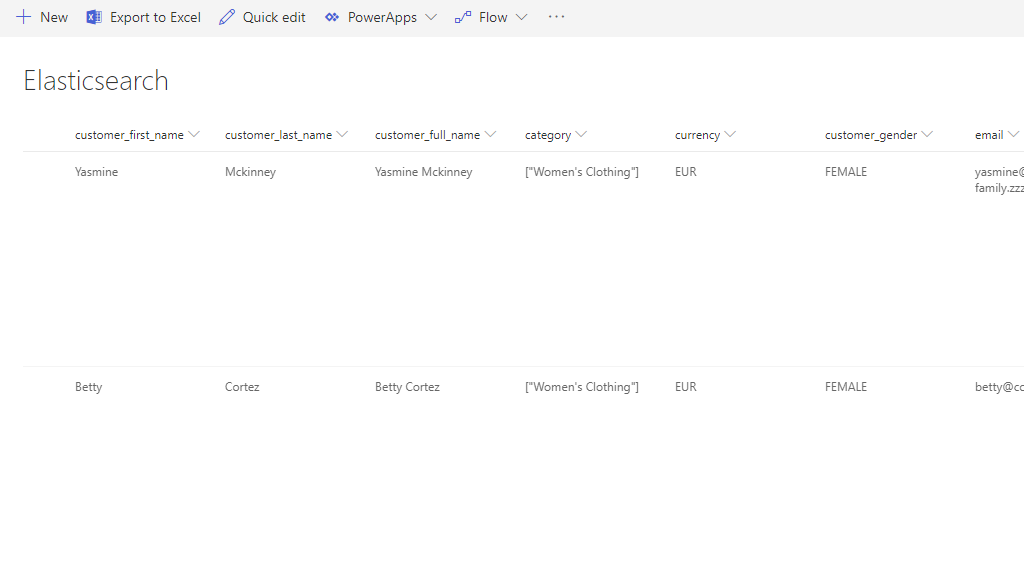Open the customer_full_name column dropdown
Viewport: 1024px width, 561px height.
(x=490, y=134)
